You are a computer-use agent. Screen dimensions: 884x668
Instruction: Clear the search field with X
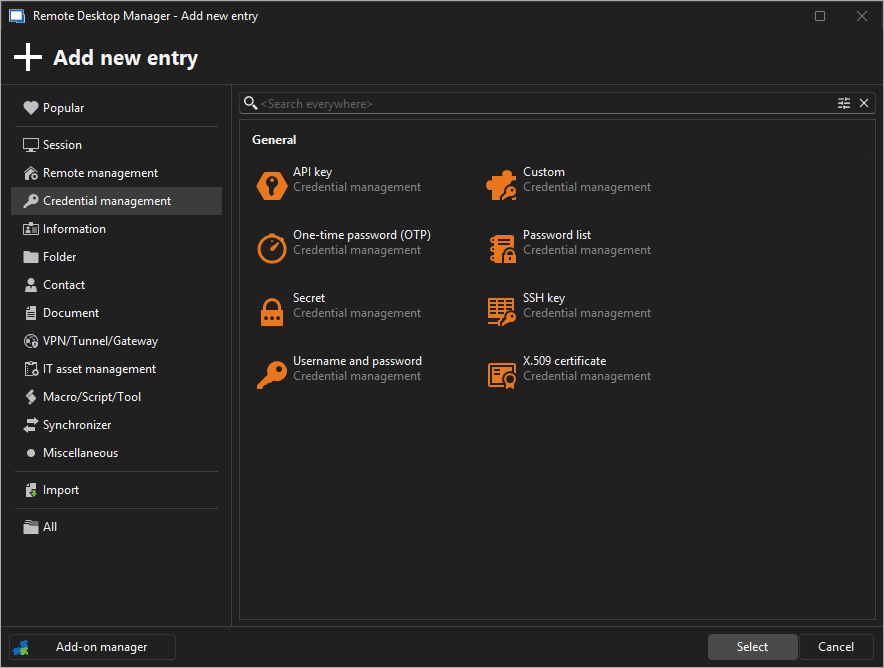[x=864, y=103]
